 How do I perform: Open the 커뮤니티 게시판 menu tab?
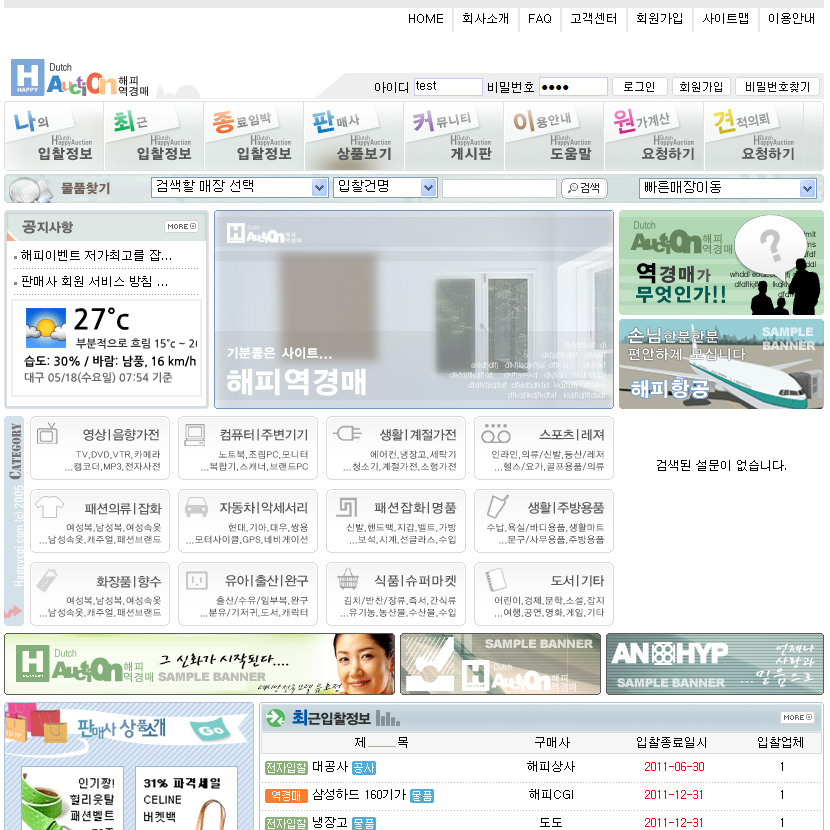pos(454,136)
